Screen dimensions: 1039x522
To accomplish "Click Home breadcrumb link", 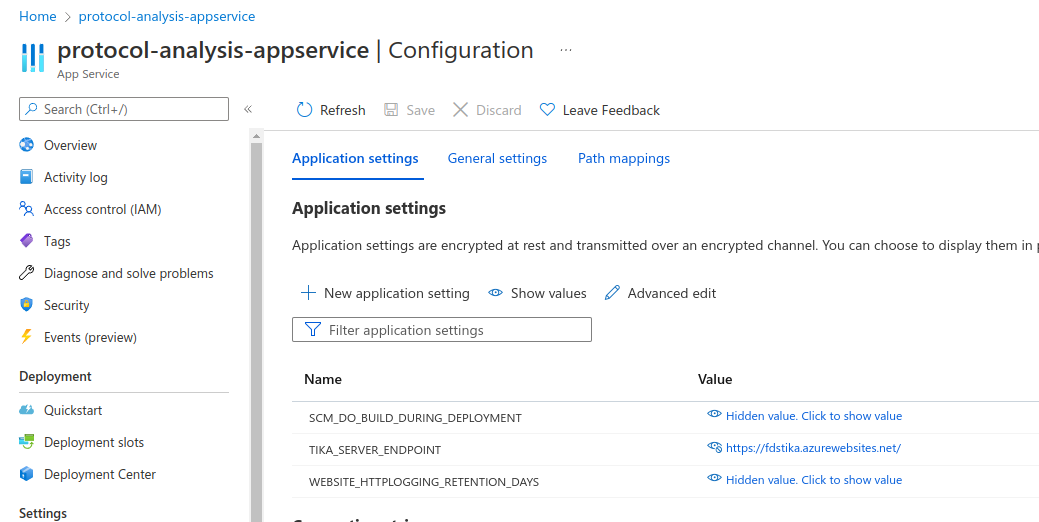I will tap(38, 17).
